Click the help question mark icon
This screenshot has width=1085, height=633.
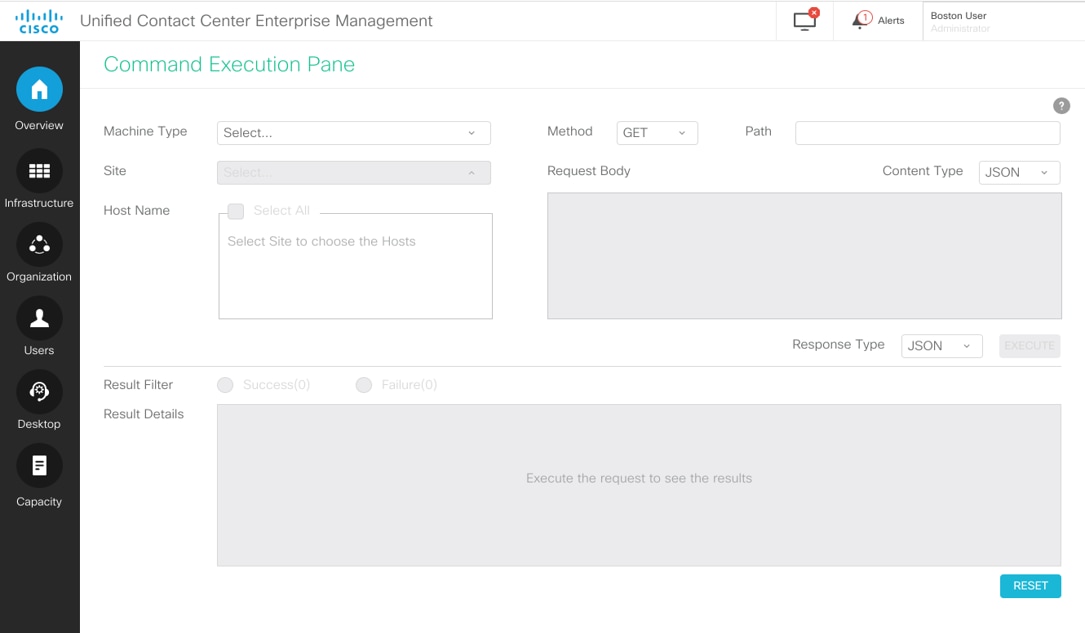[1061, 106]
